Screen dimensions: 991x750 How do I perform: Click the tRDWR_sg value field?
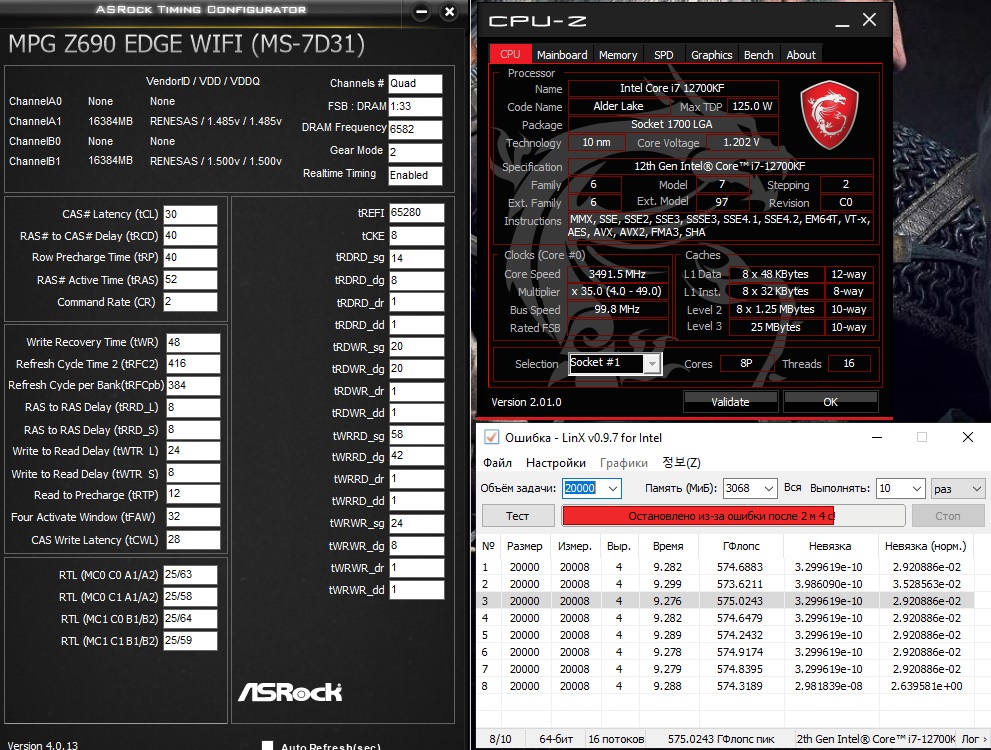(416, 347)
